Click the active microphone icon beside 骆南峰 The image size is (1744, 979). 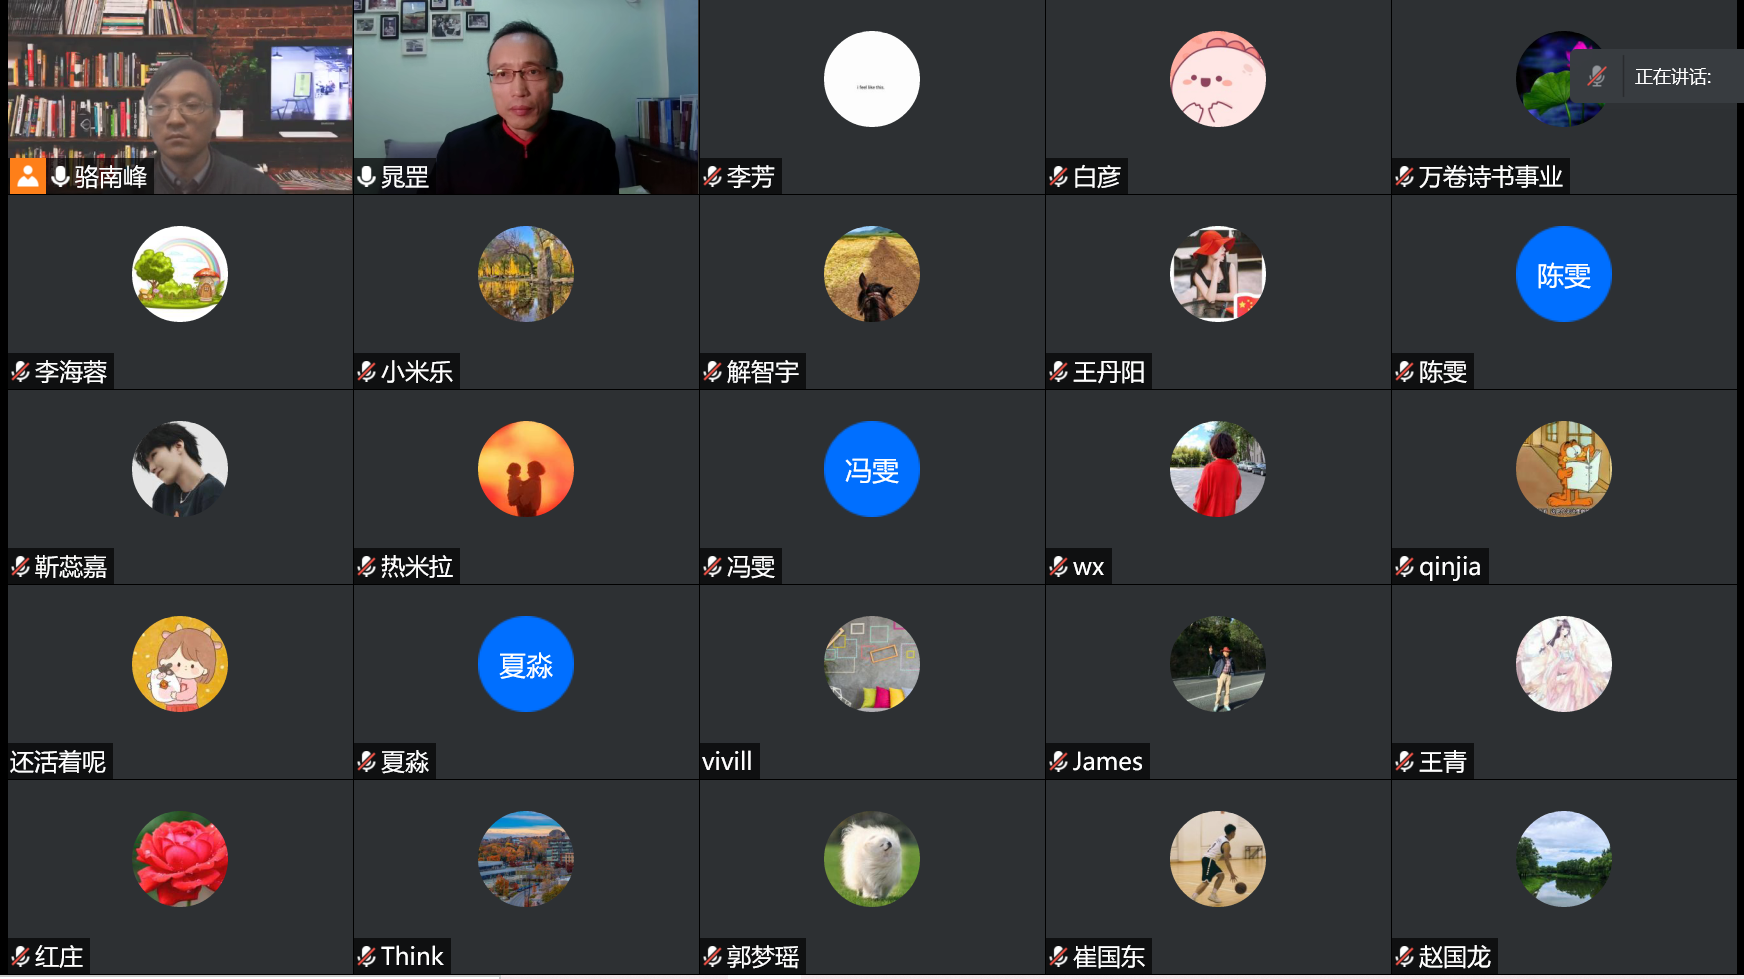point(61,177)
